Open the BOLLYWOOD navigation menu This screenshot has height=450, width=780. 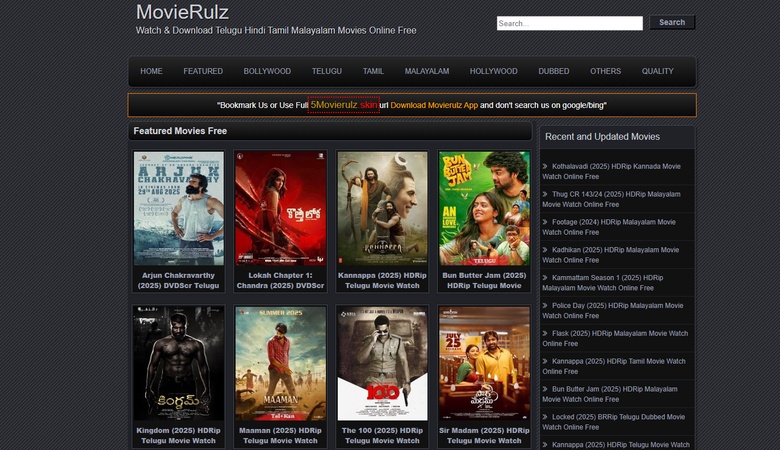pos(267,72)
